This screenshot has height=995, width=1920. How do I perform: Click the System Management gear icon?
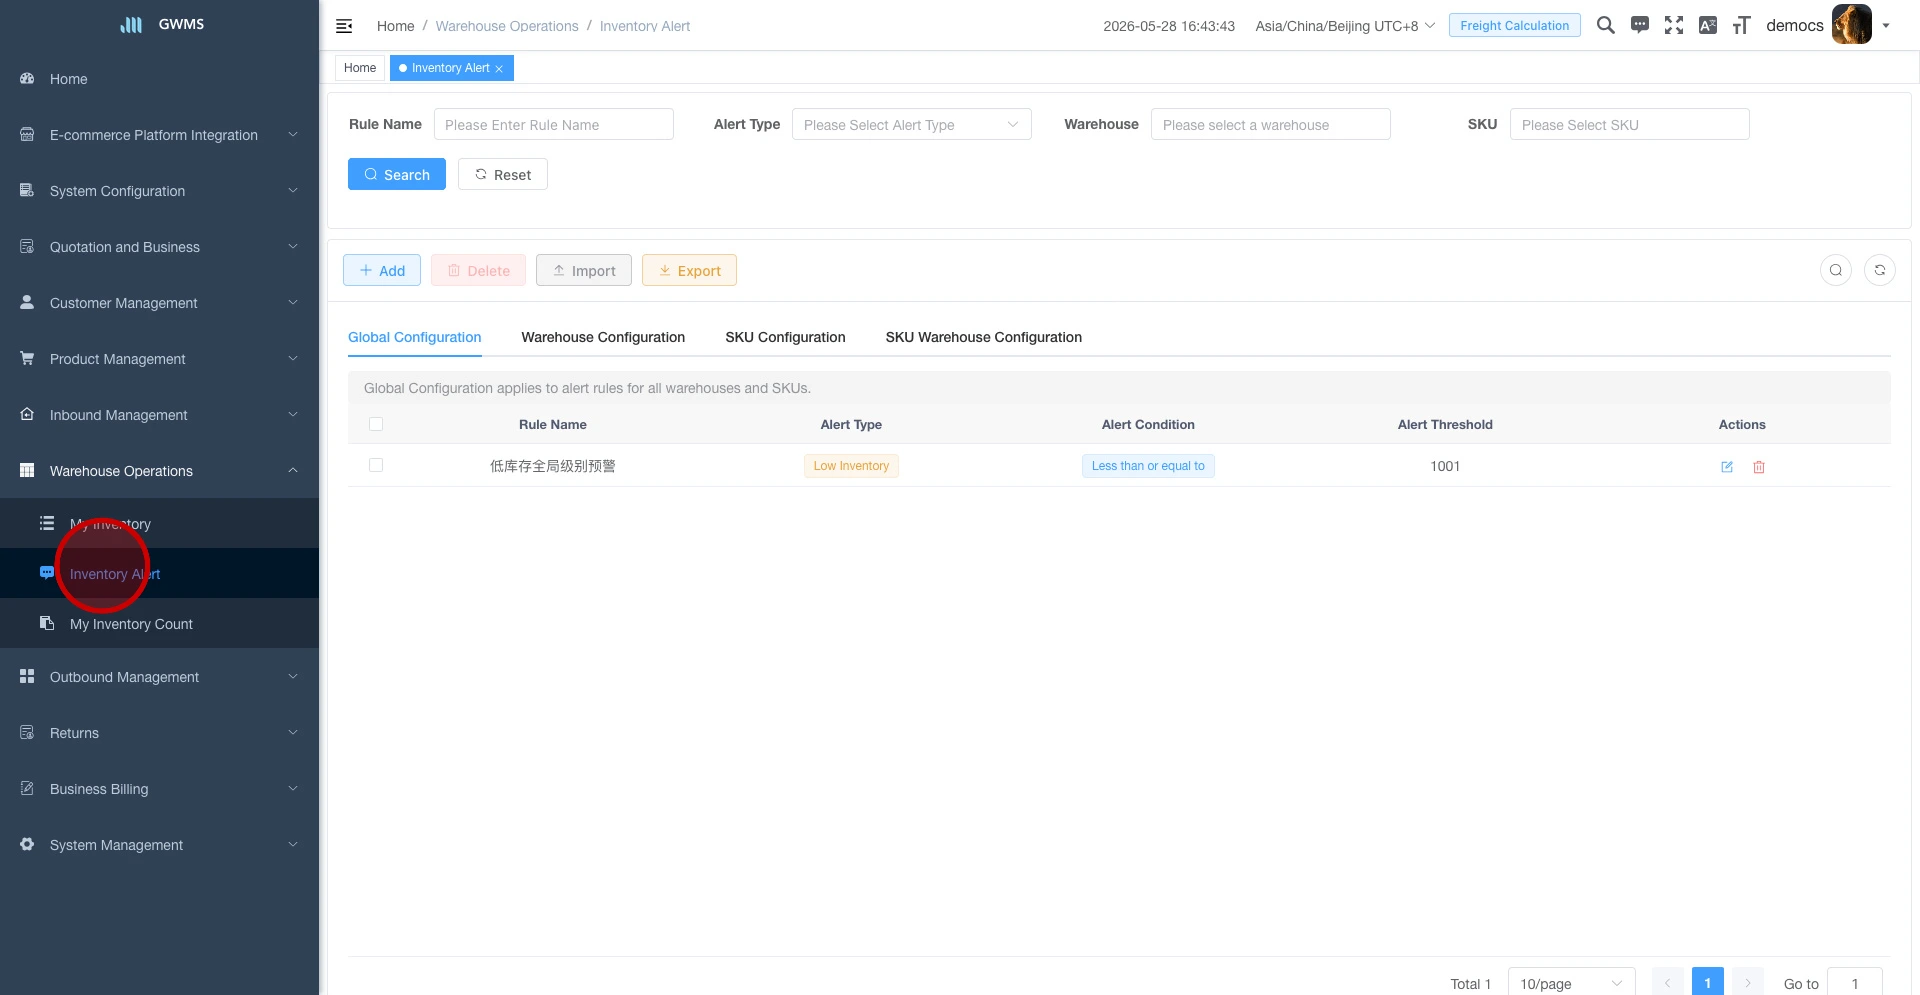click(x=27, y=844)
